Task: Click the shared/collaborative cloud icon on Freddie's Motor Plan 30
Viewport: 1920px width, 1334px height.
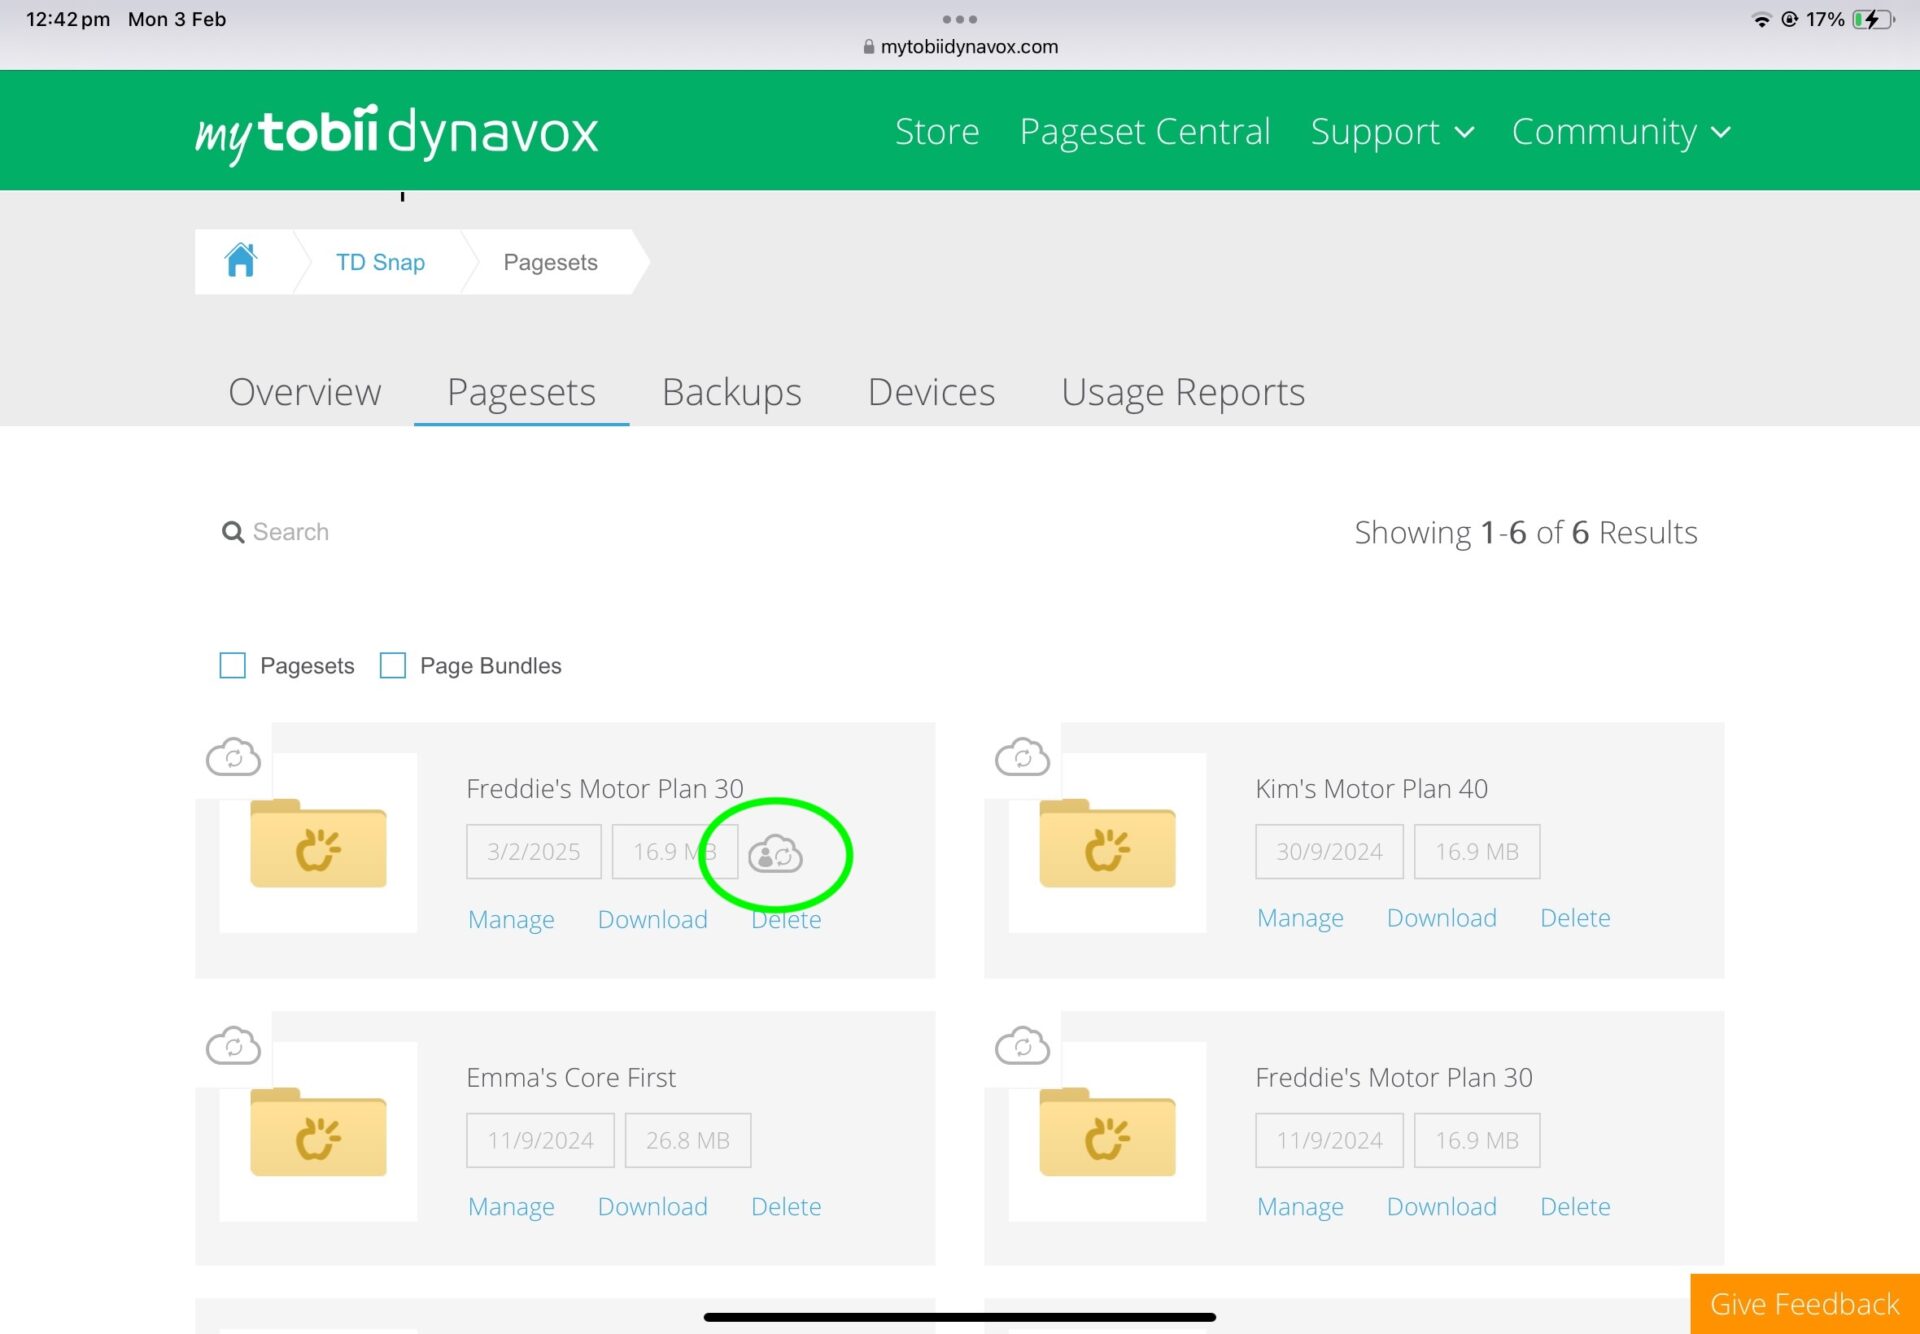Action: (x=775, y=852)
